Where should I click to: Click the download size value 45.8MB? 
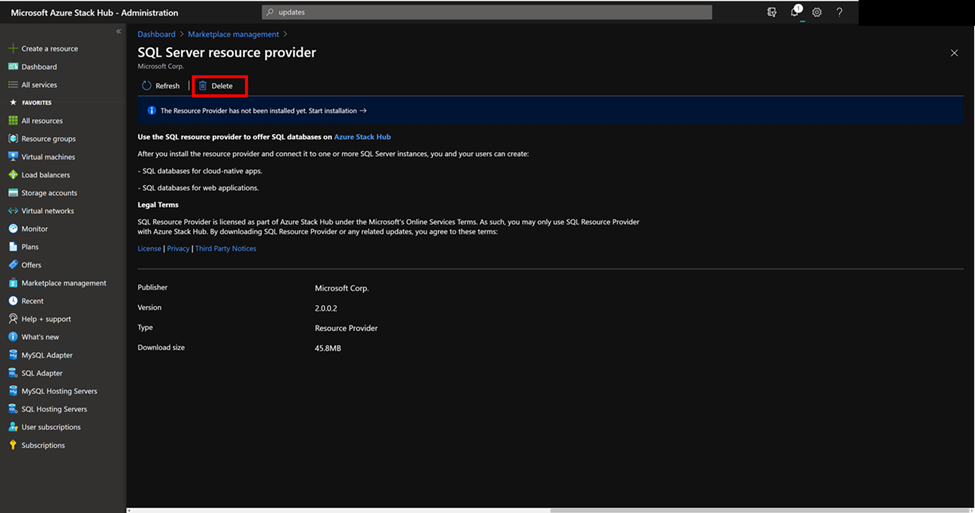(x=328, y=348)
